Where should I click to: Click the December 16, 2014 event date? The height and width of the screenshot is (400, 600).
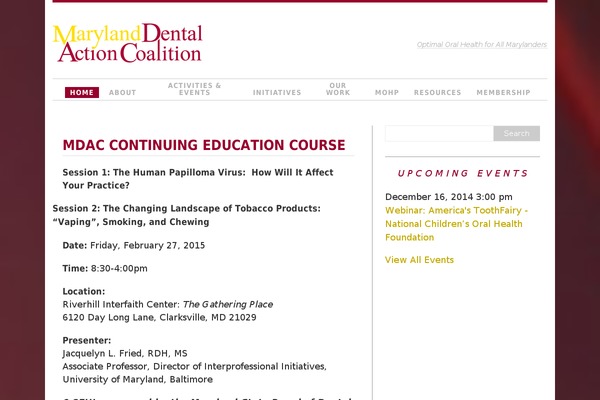pyautogui.click(x=448, y=197)
